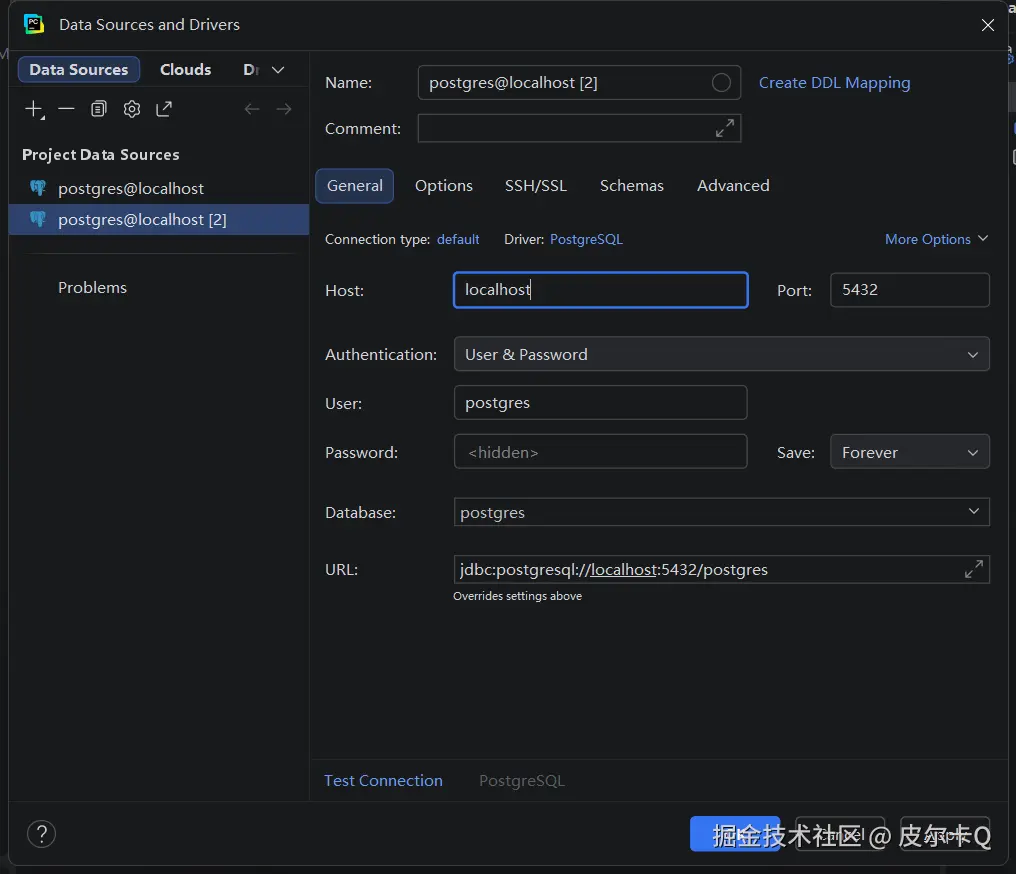Open driver settings via the wrench icon
Screen dimensions: 1016x874
[x=131, y=109]
